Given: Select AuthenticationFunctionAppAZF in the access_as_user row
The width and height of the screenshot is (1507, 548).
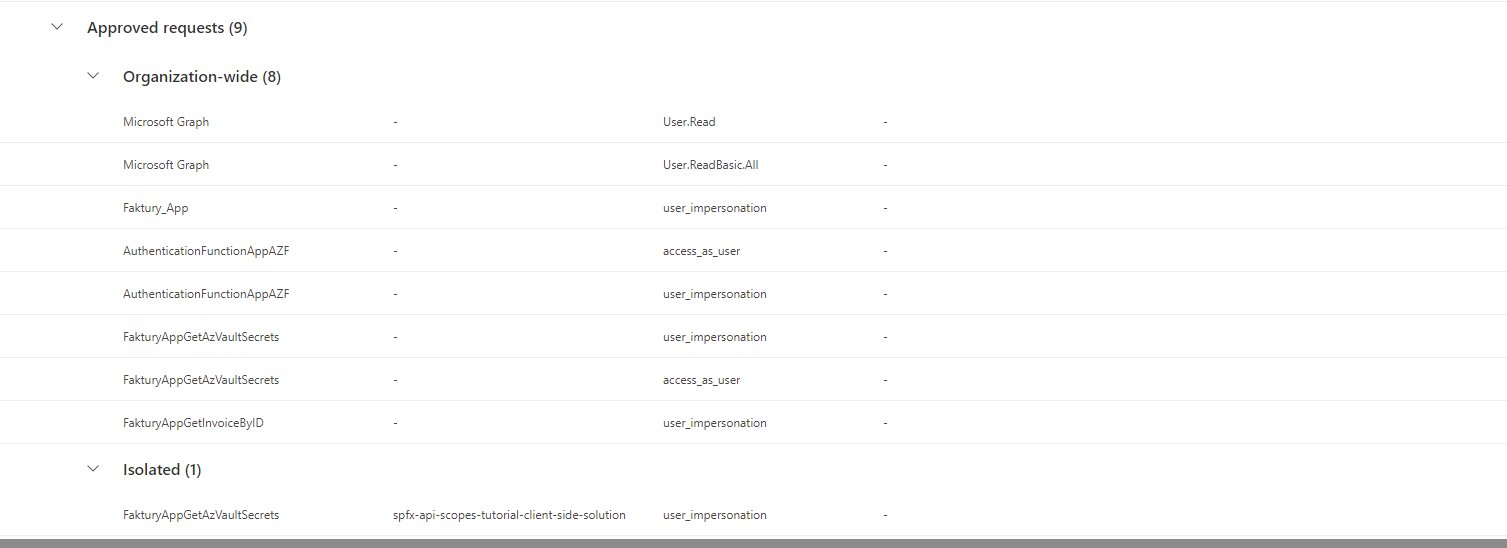Looking at the screenshot, I should point(206,251).
